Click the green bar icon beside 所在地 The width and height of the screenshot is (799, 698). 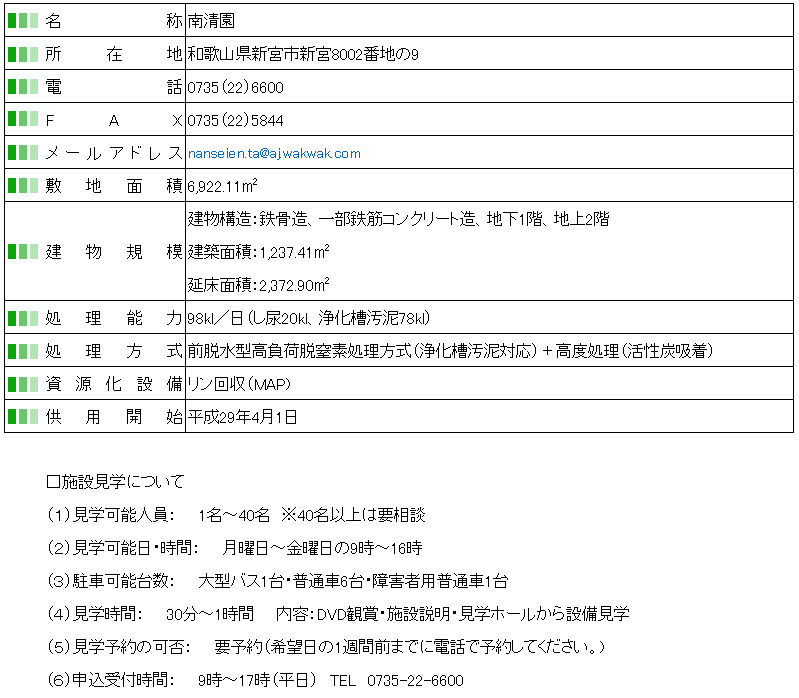coord(22,54)
